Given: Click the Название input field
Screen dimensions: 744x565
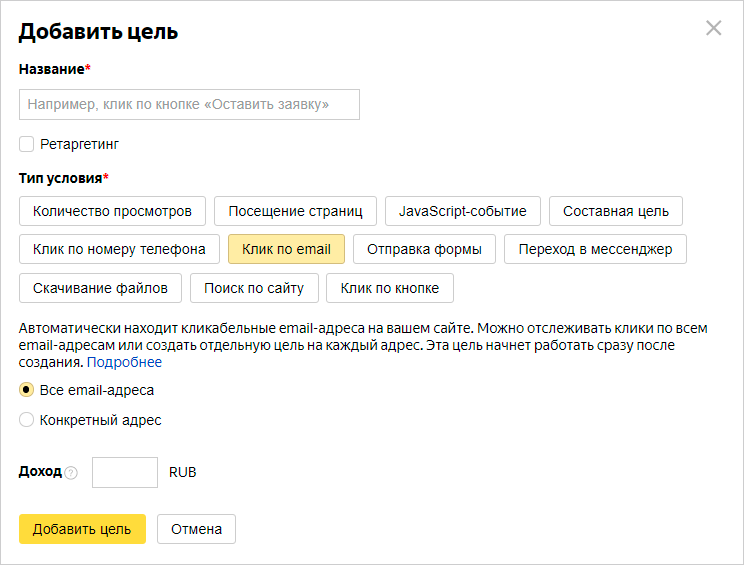Looking at the screenshot, I should pos(189,104).
